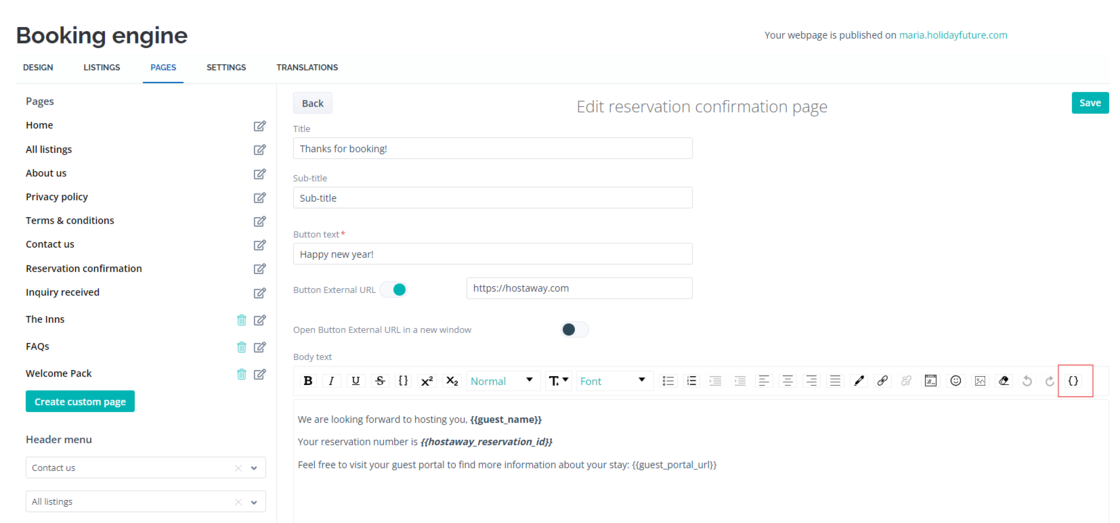Center align the body text
Screen dimensions: 1120x523
point(788,381)
